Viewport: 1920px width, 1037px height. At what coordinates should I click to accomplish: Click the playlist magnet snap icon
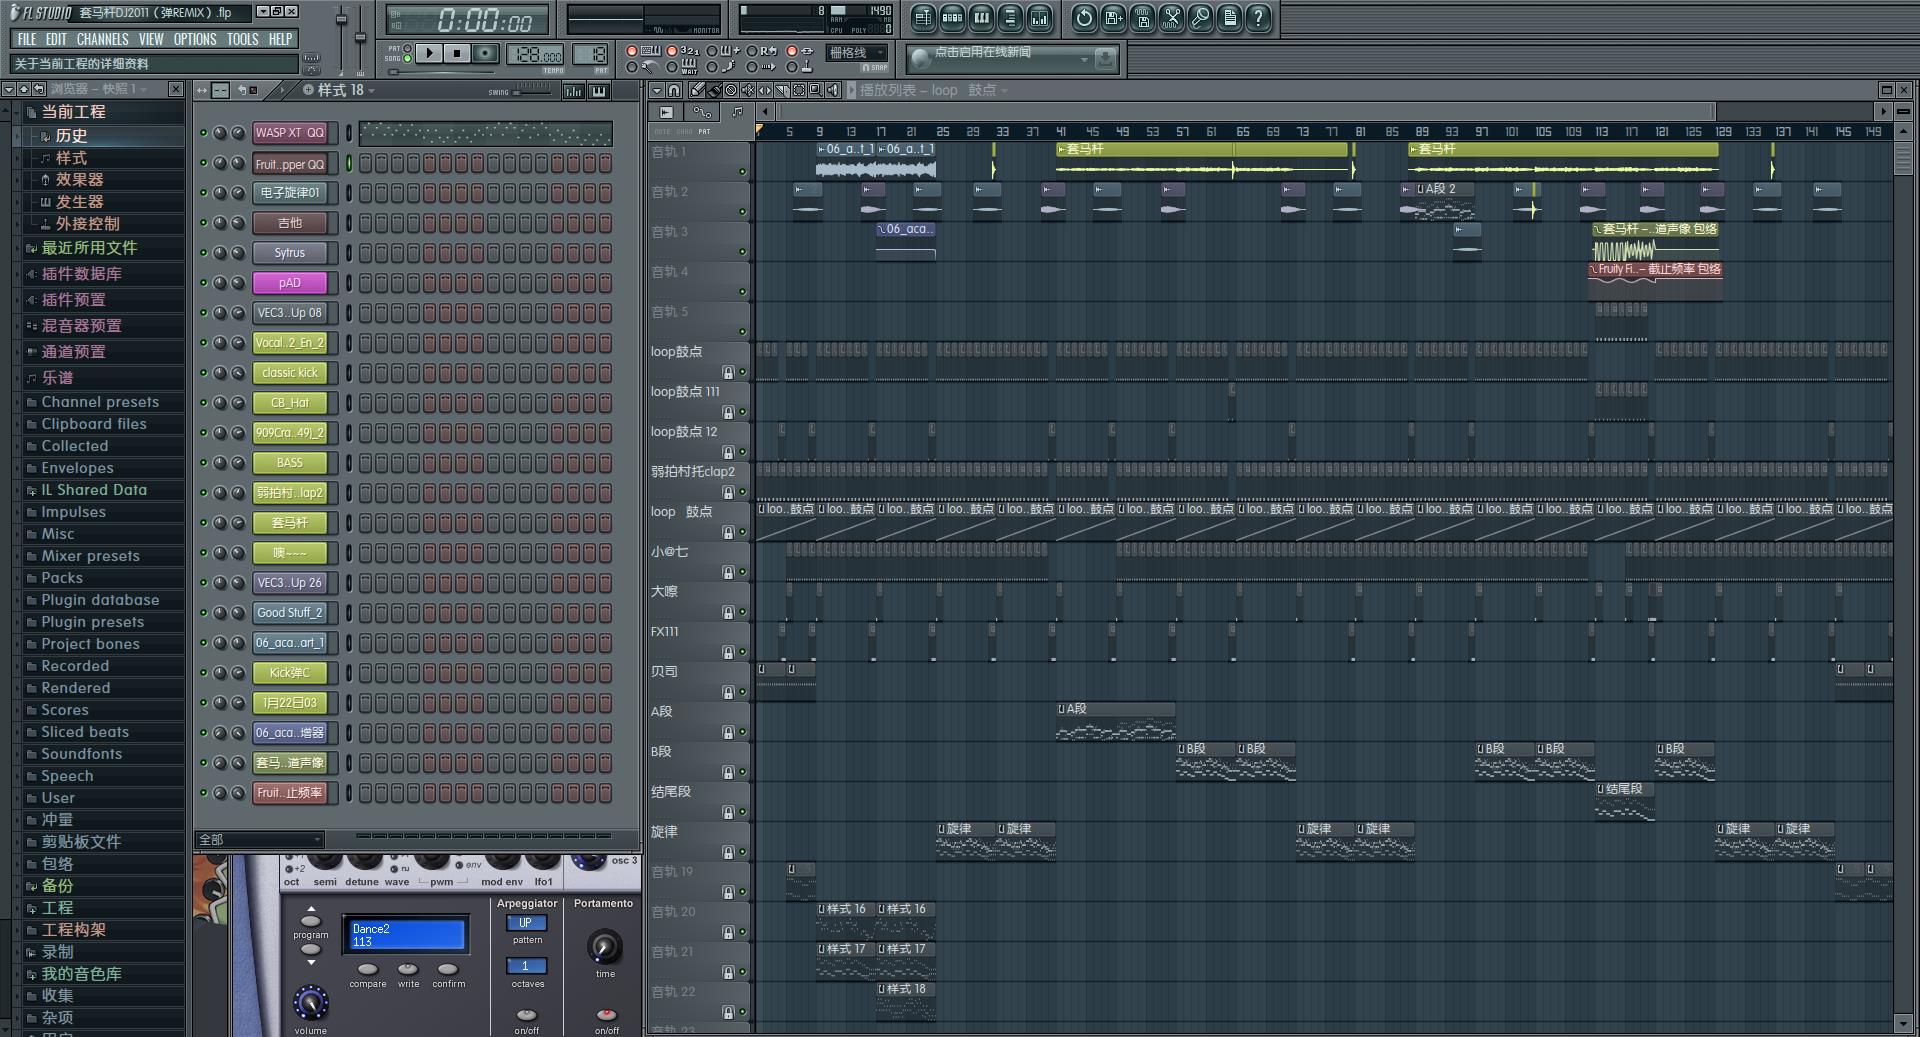(x=674, y=90)
